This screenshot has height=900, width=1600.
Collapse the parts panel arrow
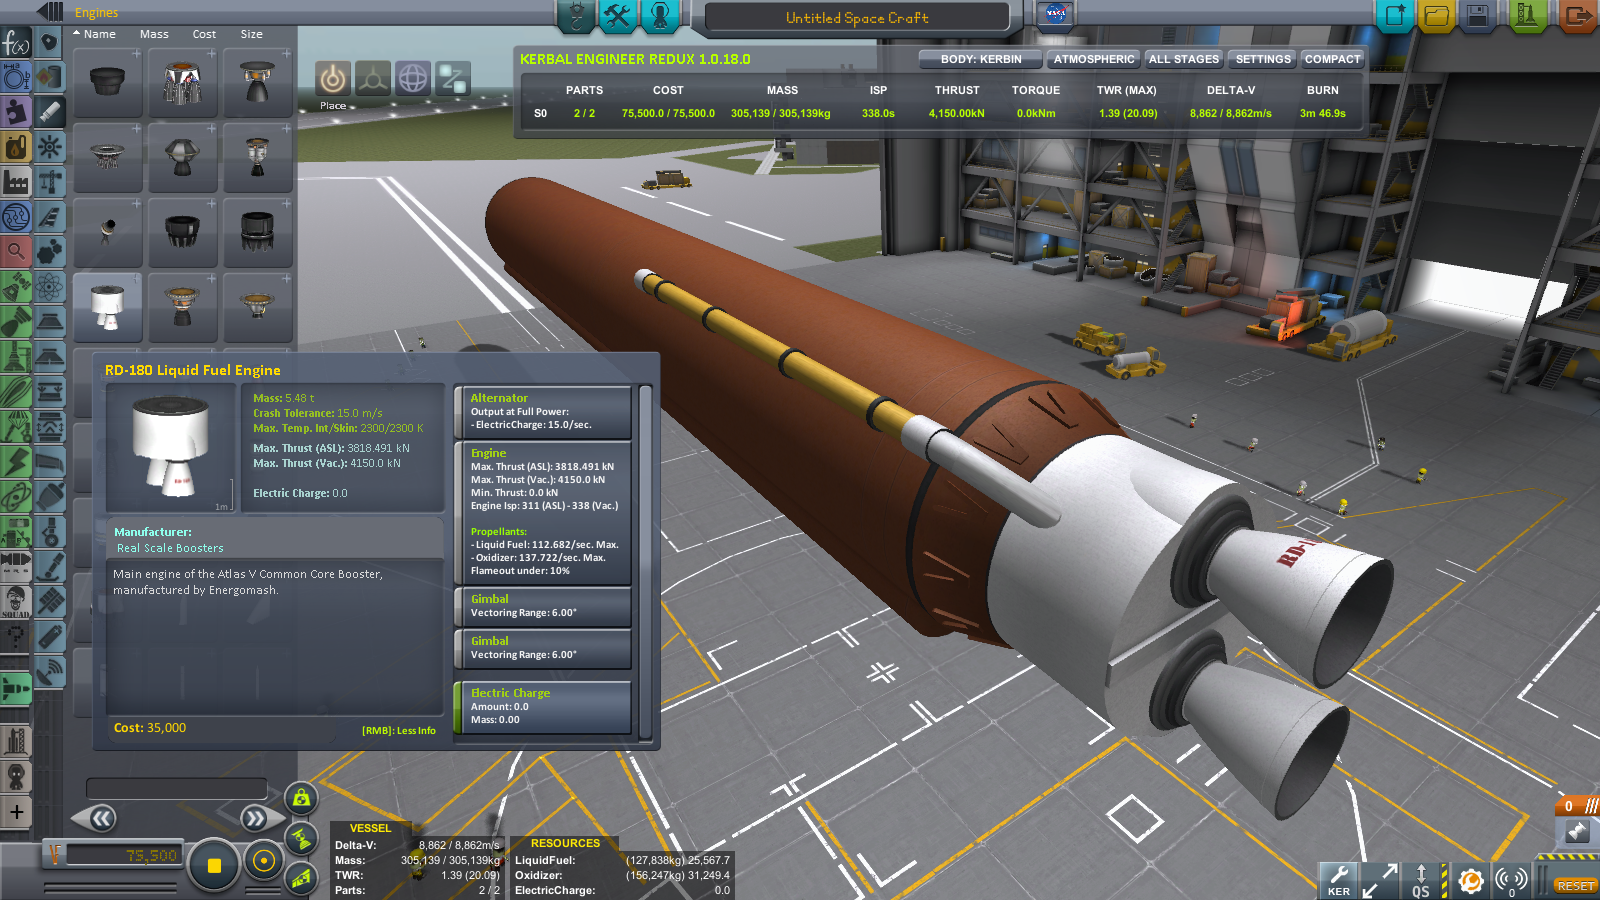click(50, 12)
